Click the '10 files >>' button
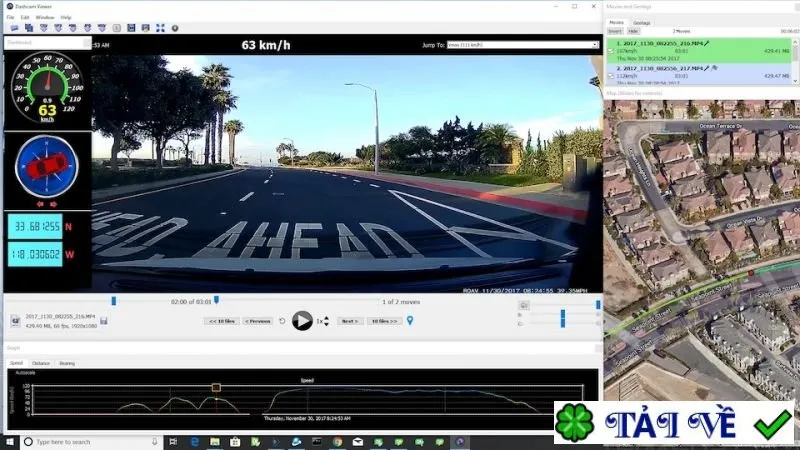Screen dimensions: 800x450 tap(385, 321)
